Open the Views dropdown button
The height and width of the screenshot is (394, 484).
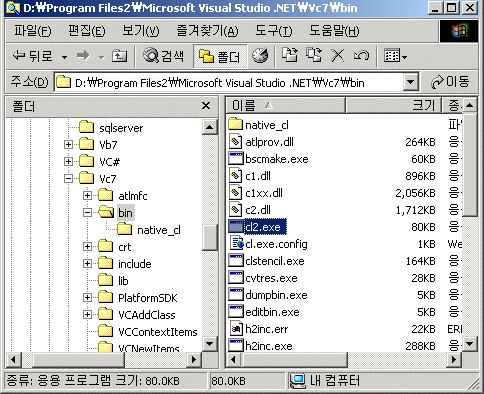pyautogui.click(x=395, y=56)
